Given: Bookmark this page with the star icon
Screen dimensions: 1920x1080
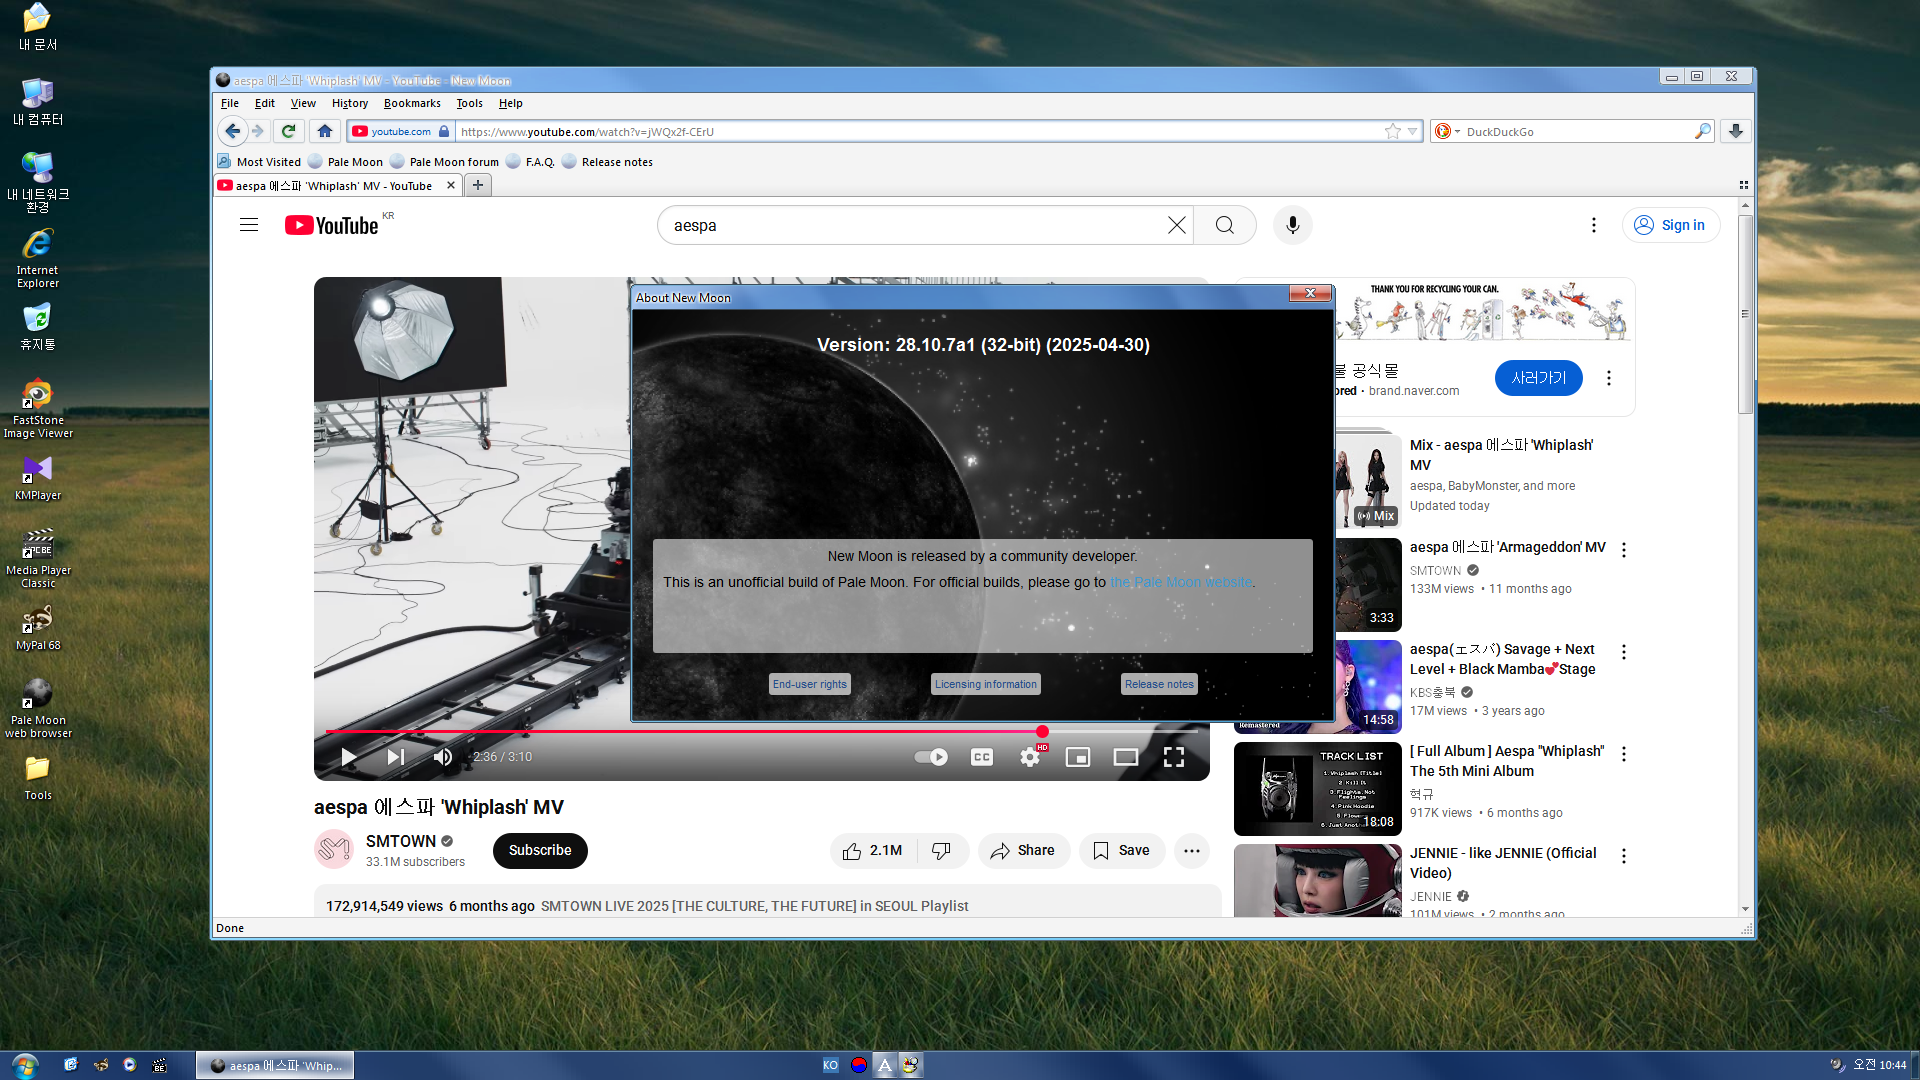Looking at the screenshot, I should coord(1392,131).
